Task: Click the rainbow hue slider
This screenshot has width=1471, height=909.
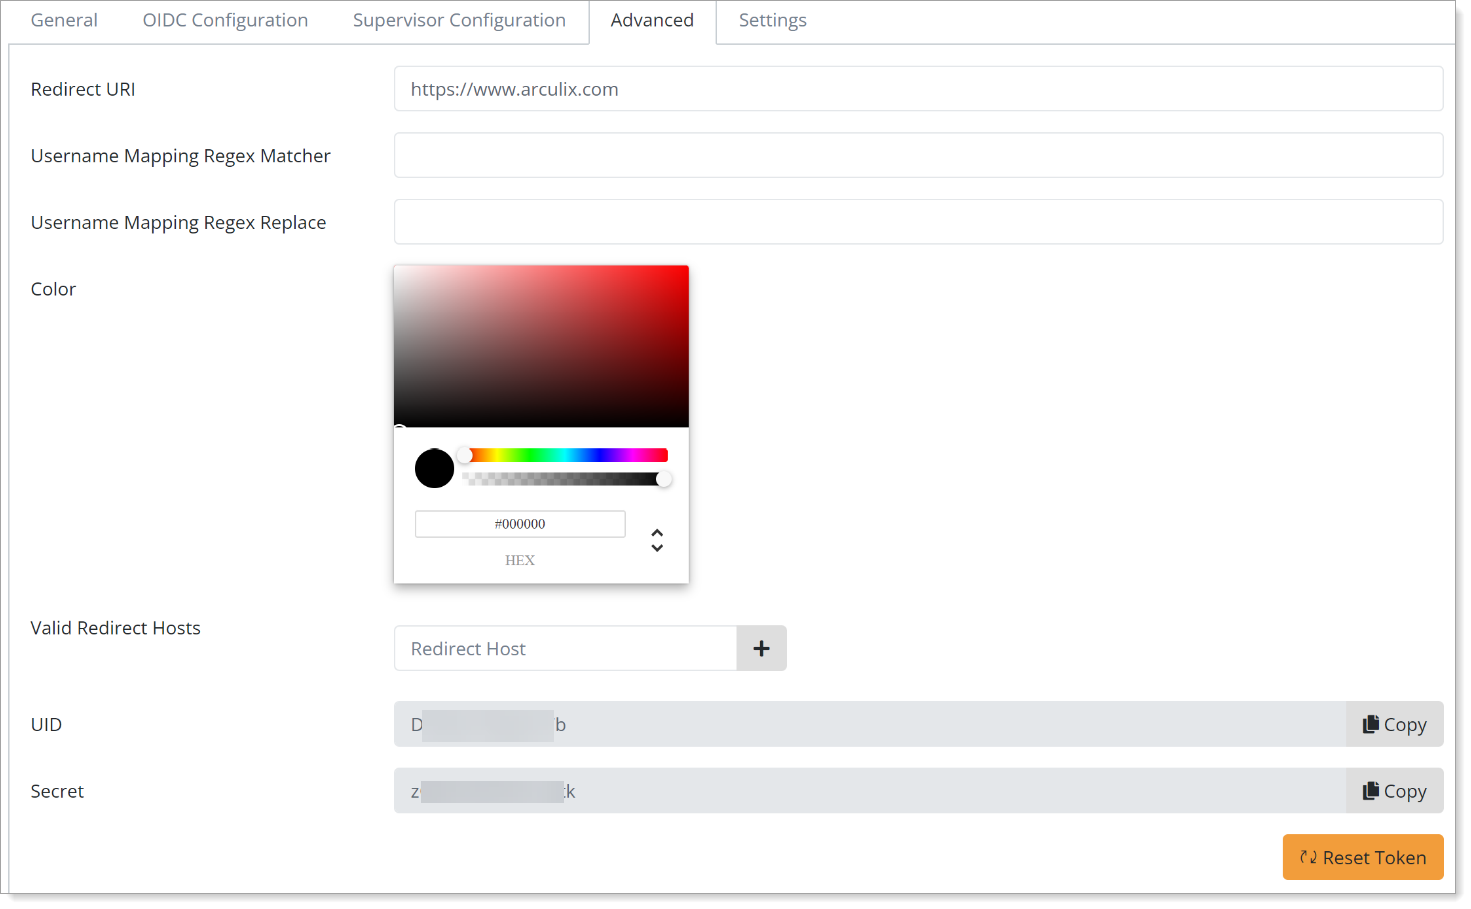Action: pos(566,455)
